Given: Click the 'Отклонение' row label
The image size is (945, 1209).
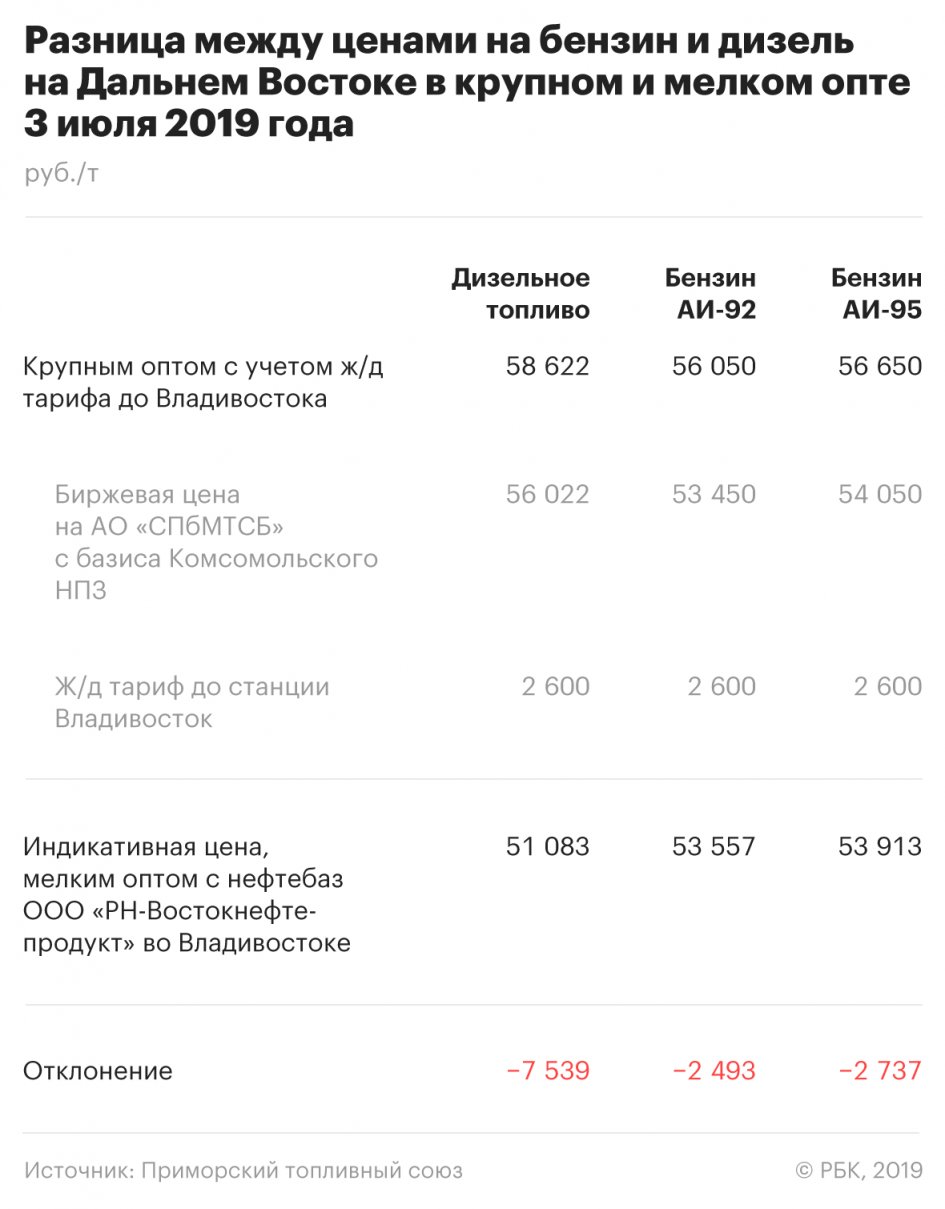Looking at the screenshot, I should pyautogui.click(x=98, y=1071).
